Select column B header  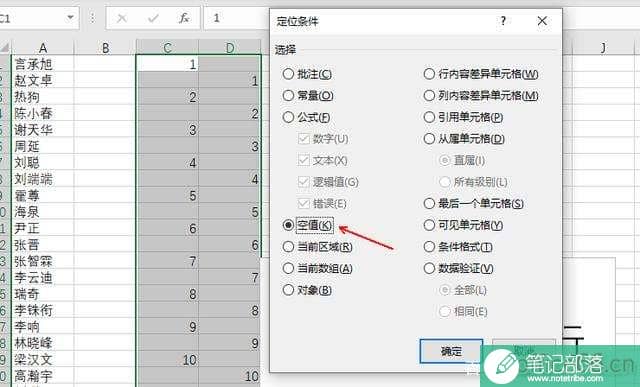(x=105, y=47)
